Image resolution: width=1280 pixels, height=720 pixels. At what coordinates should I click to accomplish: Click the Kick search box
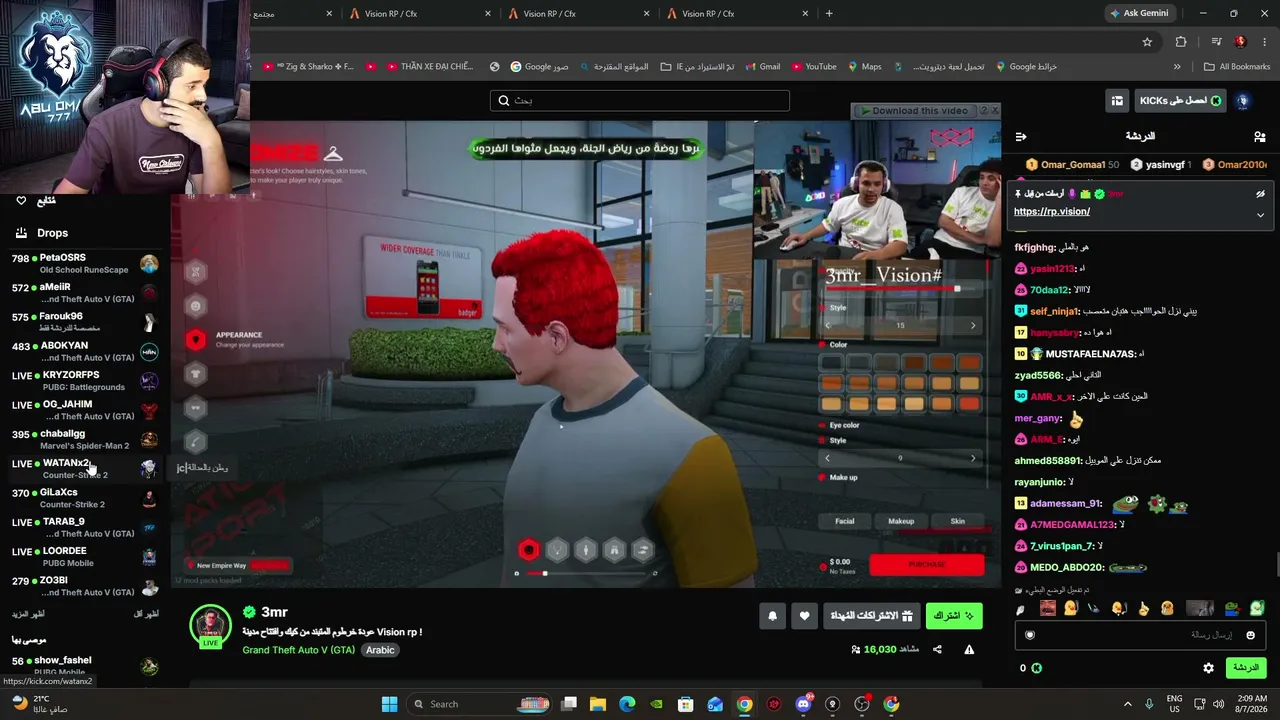pyautogui.click(x=640, y=100)
